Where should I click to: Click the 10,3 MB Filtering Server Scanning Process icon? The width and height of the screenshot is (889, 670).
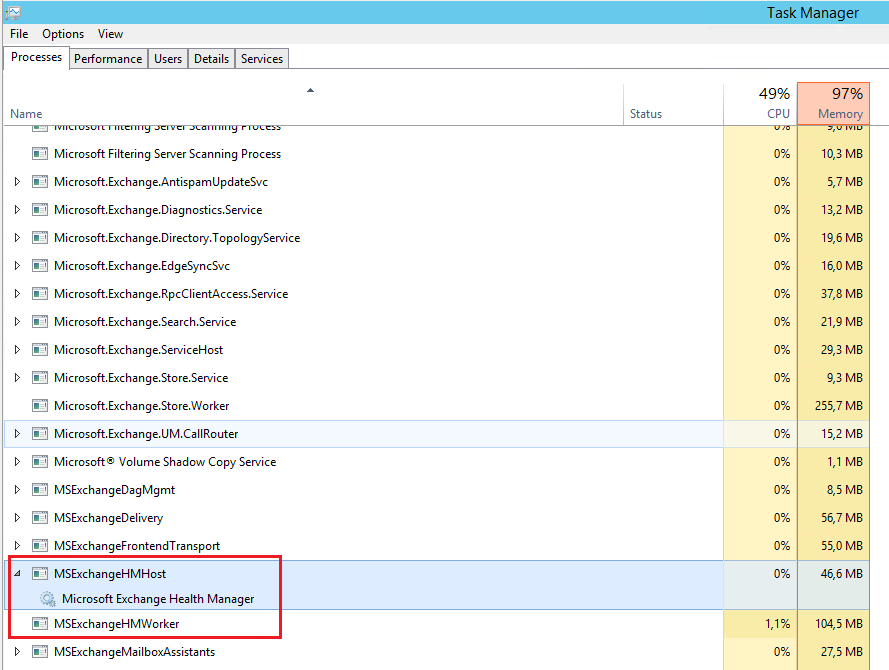coord(40,154)
